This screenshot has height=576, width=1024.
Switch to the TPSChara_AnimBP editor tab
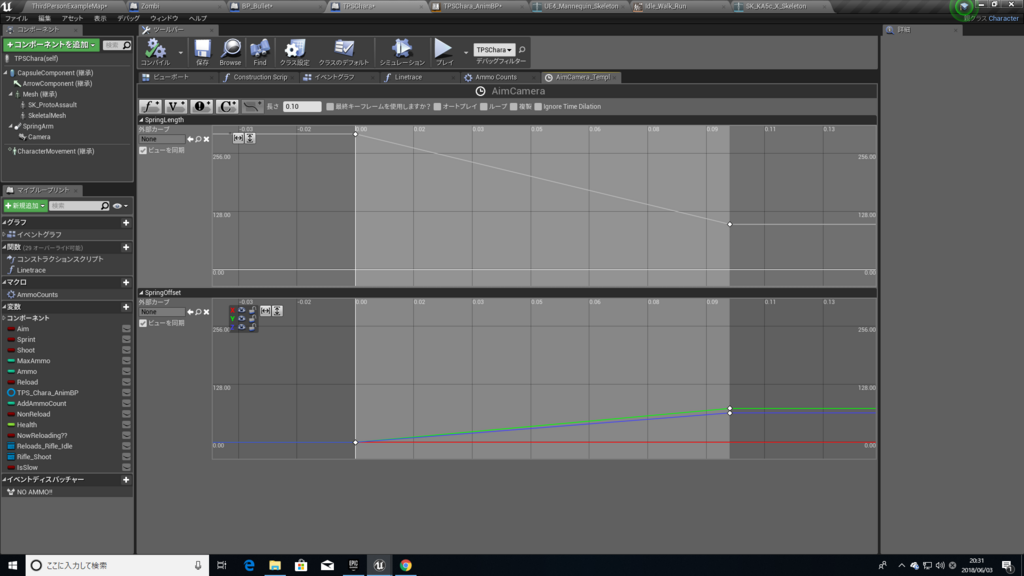(472, 6)
